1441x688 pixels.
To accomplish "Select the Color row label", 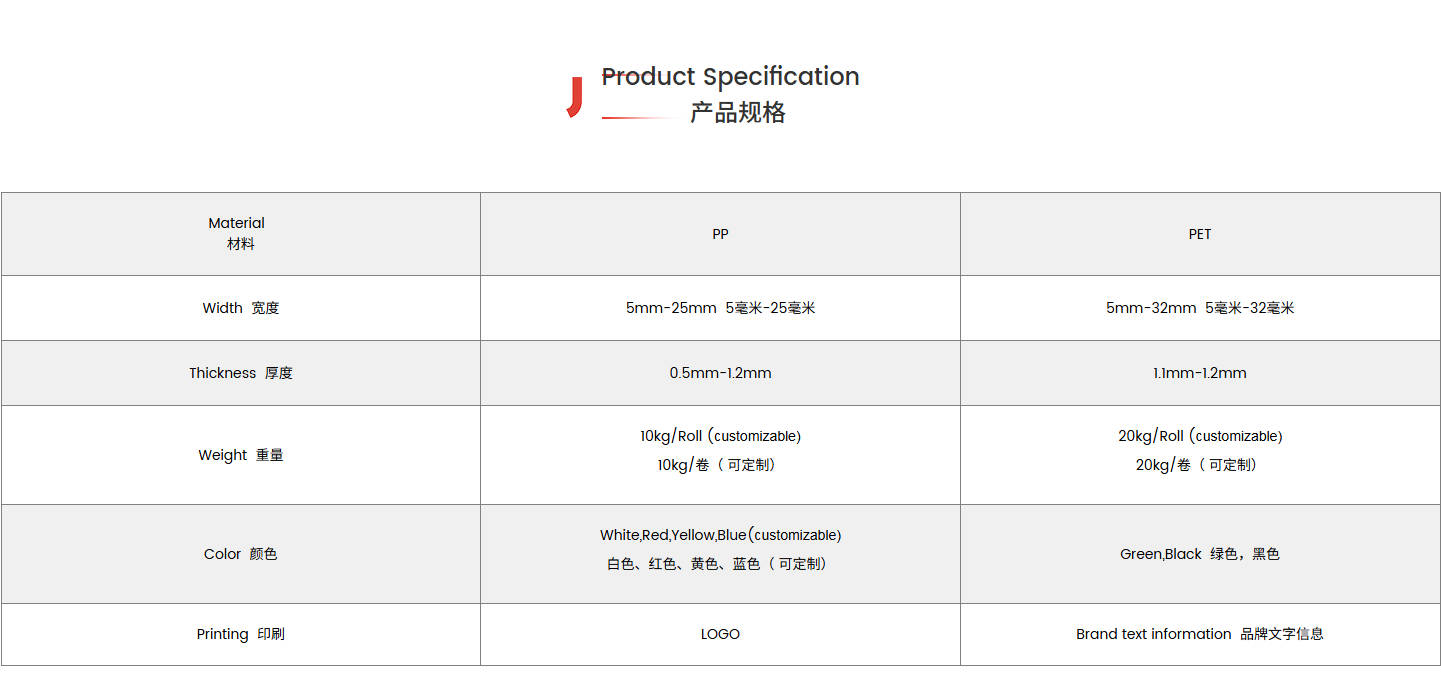I will click(241, 554).
